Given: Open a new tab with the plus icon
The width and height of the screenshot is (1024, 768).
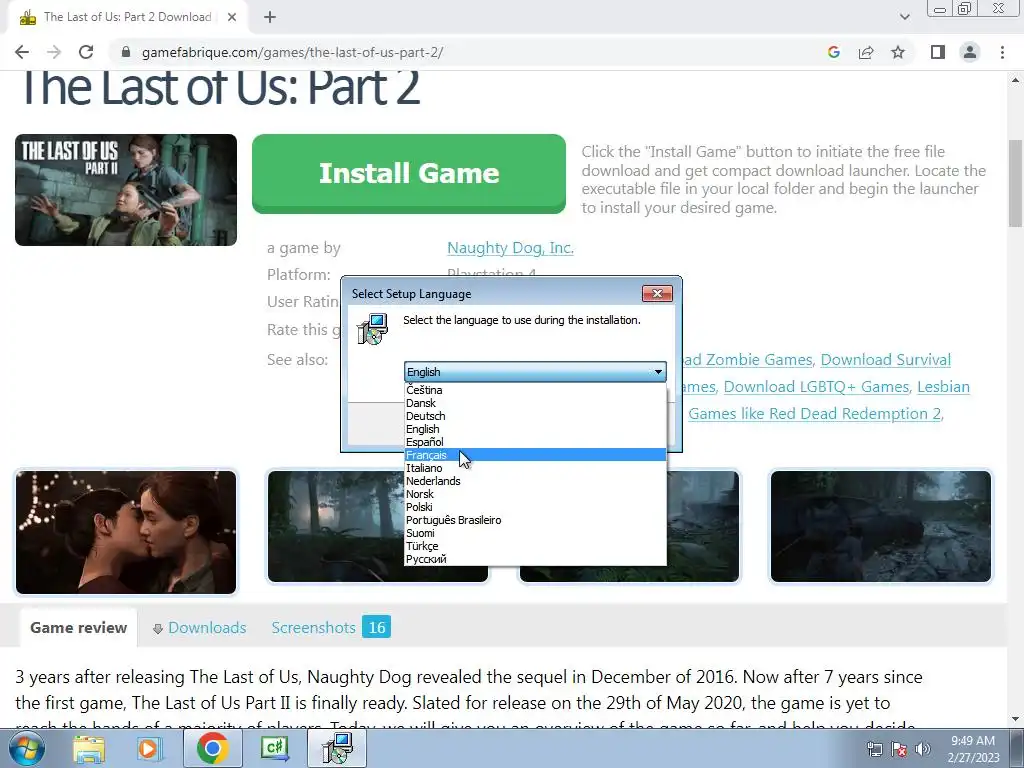Looking at the screenshot, I should (270, 18).
